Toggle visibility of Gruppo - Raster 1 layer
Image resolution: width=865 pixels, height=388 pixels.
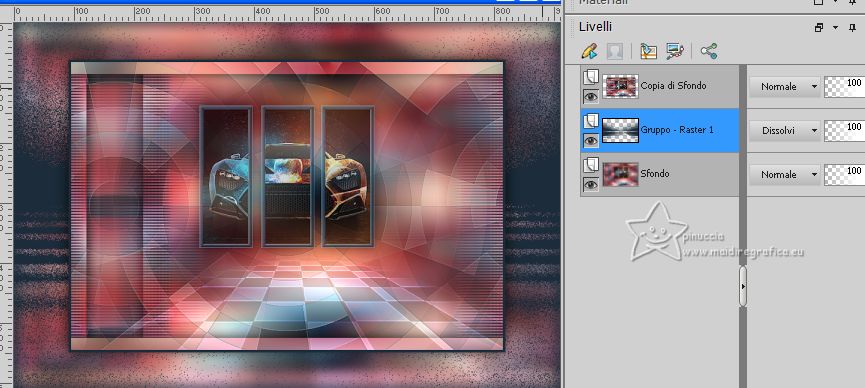click(591, 141)
